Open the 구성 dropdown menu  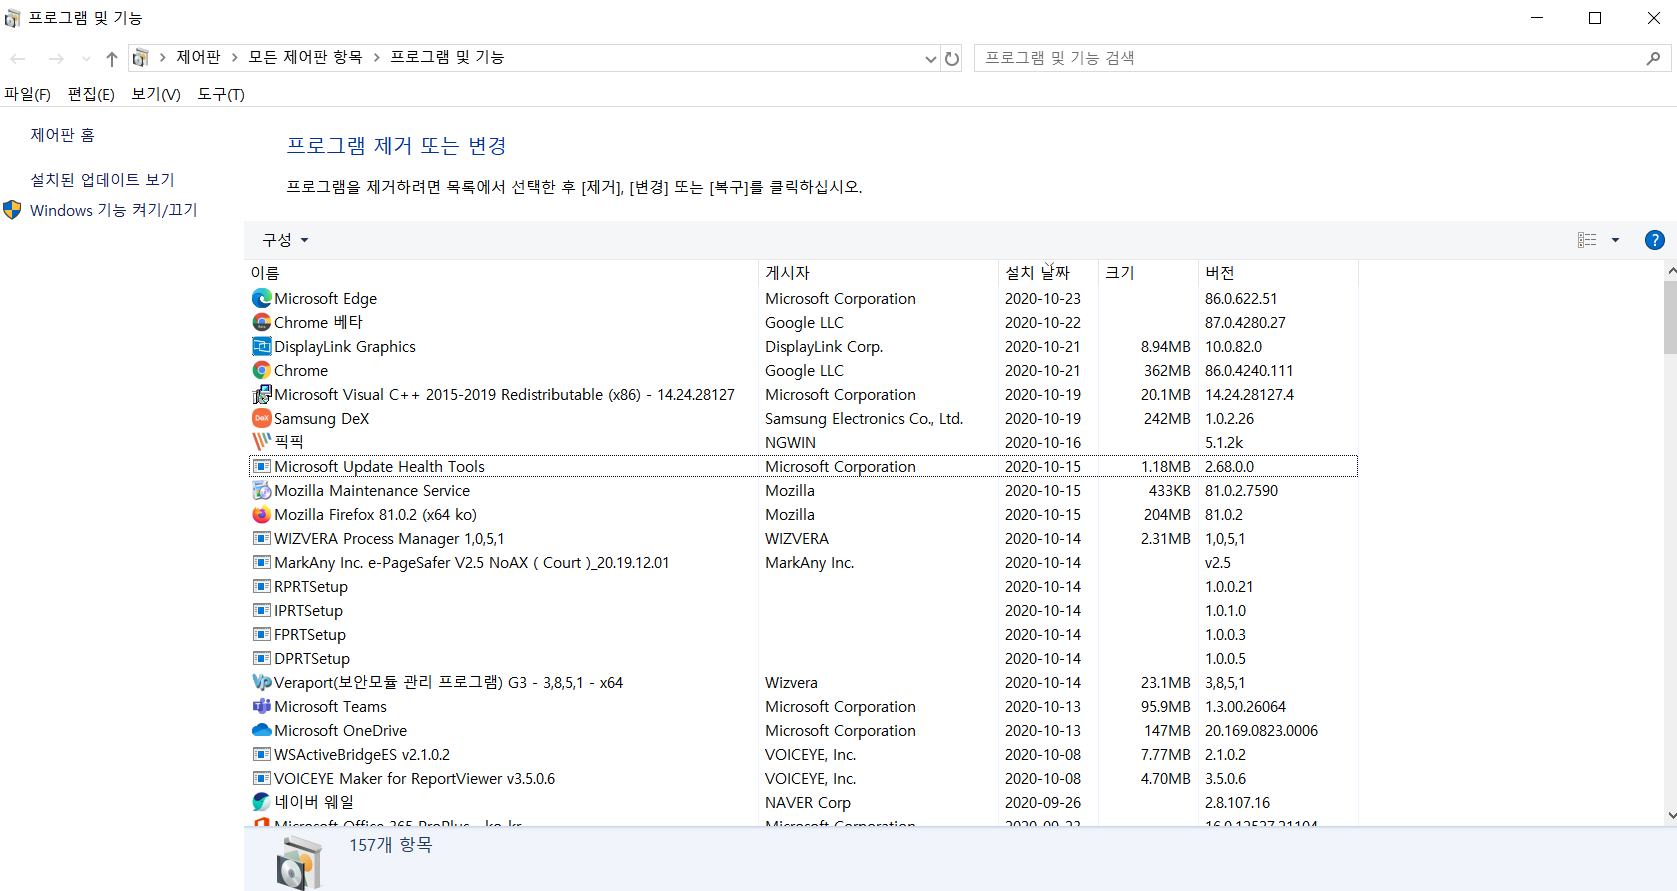(x=285, y=240)
